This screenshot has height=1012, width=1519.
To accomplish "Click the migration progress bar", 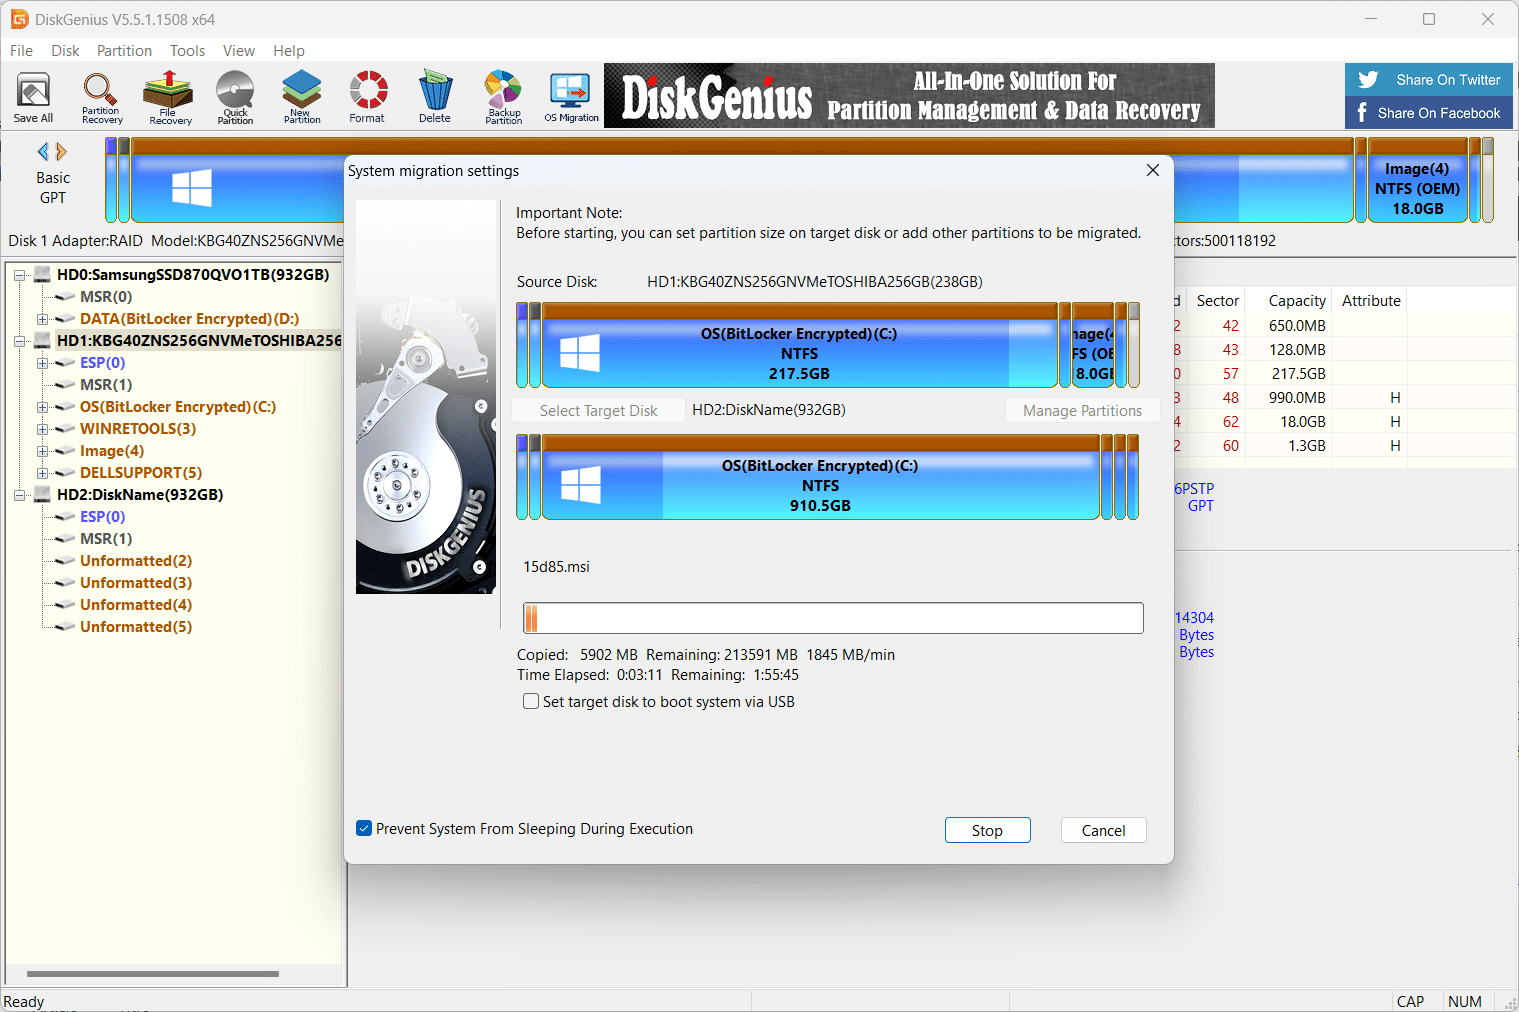I will click(833, 618).
